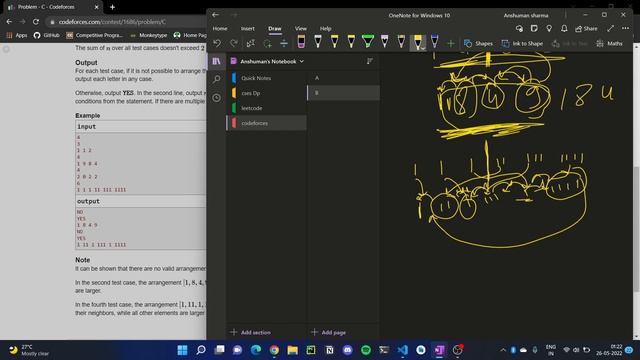This screenshot has height=360, width=640.
Task: Open the sync status cloud icon
Action: click(x=519, y=28)
